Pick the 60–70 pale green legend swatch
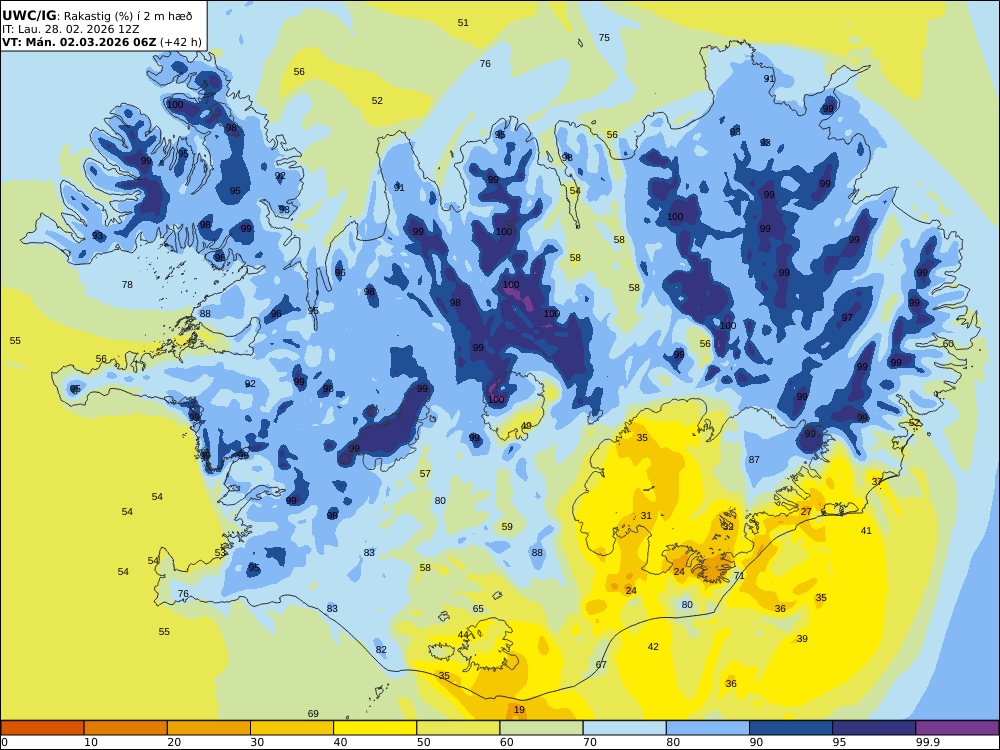Viewport: 1000px width, 750px height. (541, 728)
